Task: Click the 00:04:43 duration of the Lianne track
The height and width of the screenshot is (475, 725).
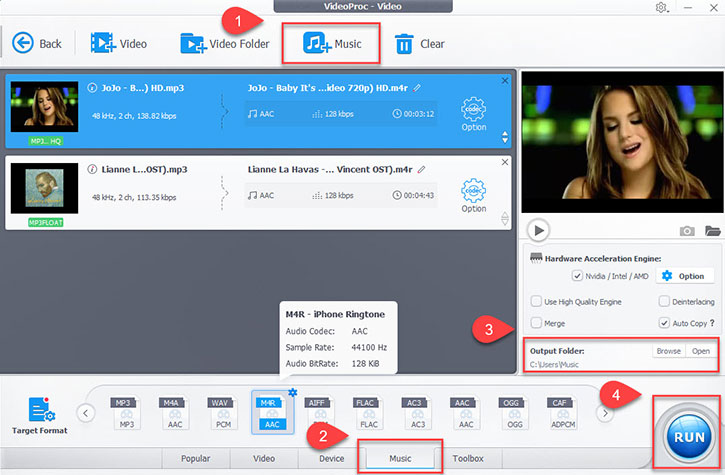Action: (x=413, y=195)
